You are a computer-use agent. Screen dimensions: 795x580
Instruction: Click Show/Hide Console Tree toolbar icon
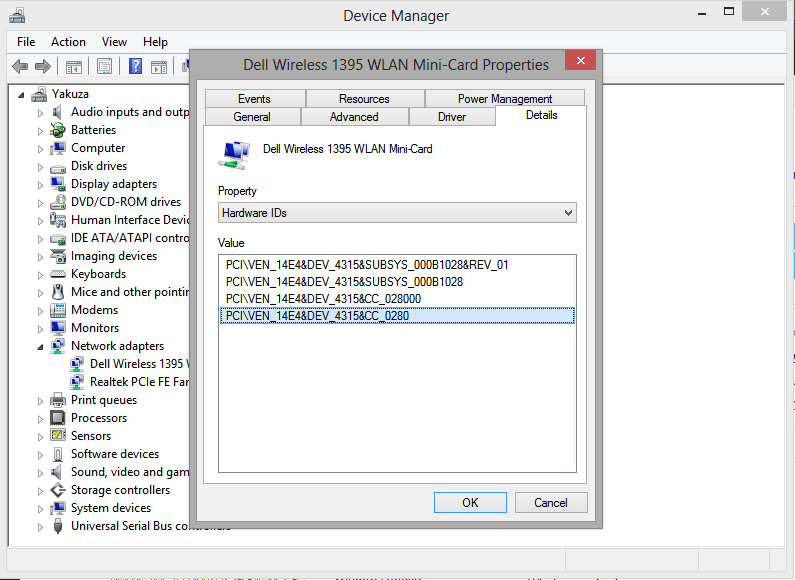click(x=74, y=66)
